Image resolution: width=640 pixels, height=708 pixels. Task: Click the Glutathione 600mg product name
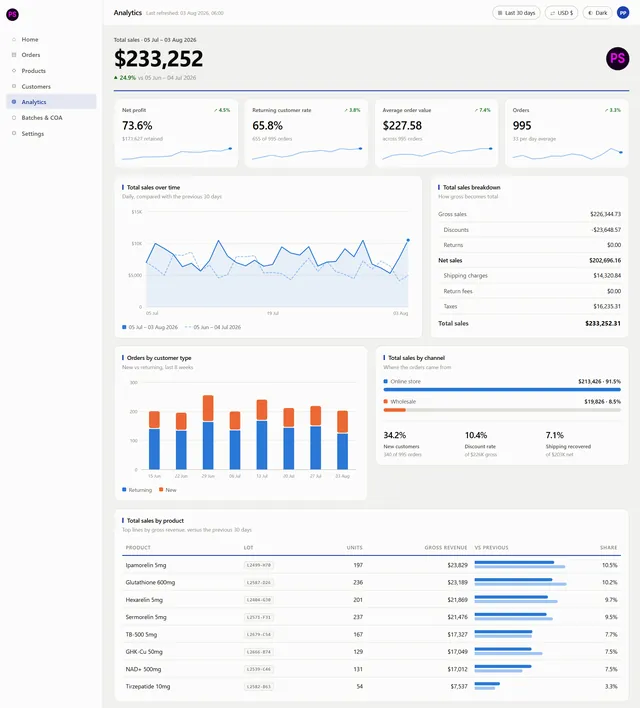(x=150, y=582)
